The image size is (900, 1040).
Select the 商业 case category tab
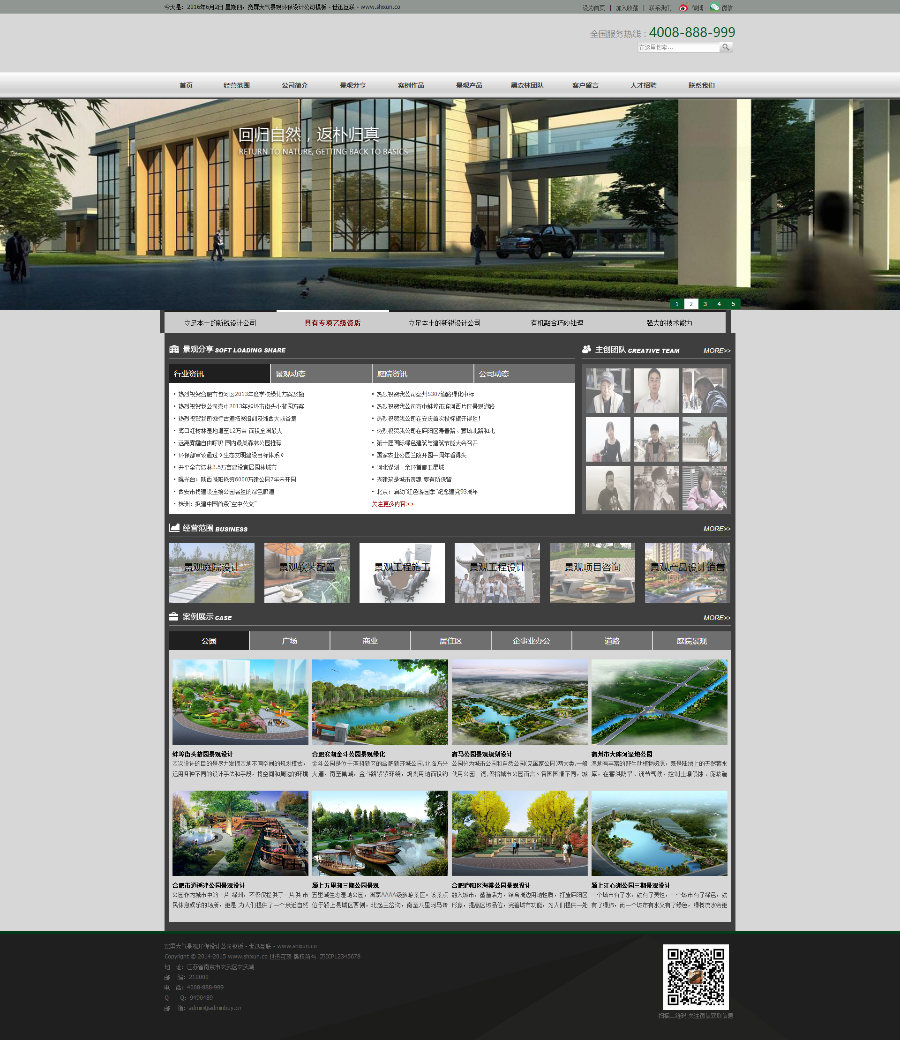370,641
